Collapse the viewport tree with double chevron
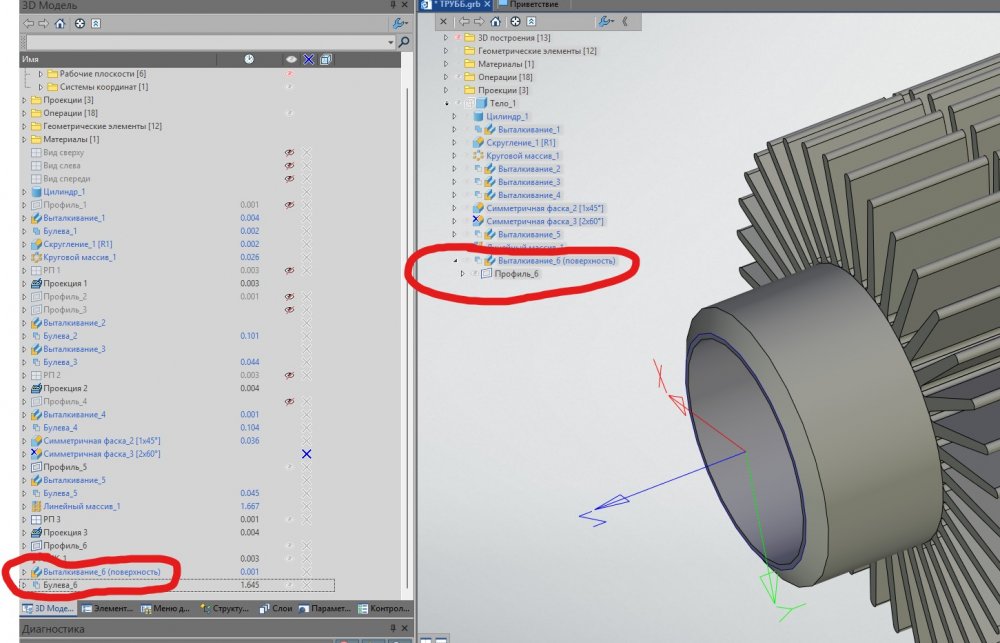Viewport: 1000px width, 643px height. 625,22
